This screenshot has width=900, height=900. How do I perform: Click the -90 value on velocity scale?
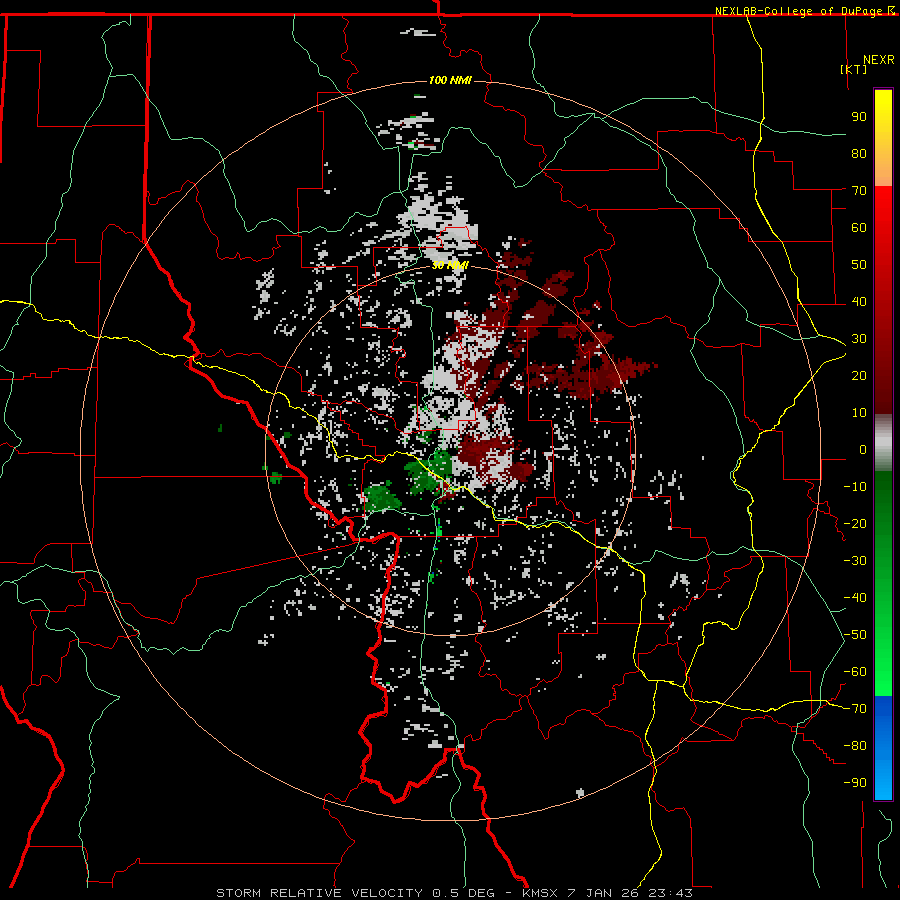click(x=855, y=783)
